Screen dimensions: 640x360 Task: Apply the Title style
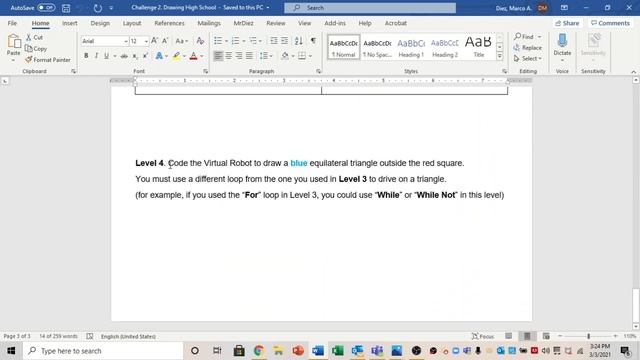[478, 47]
